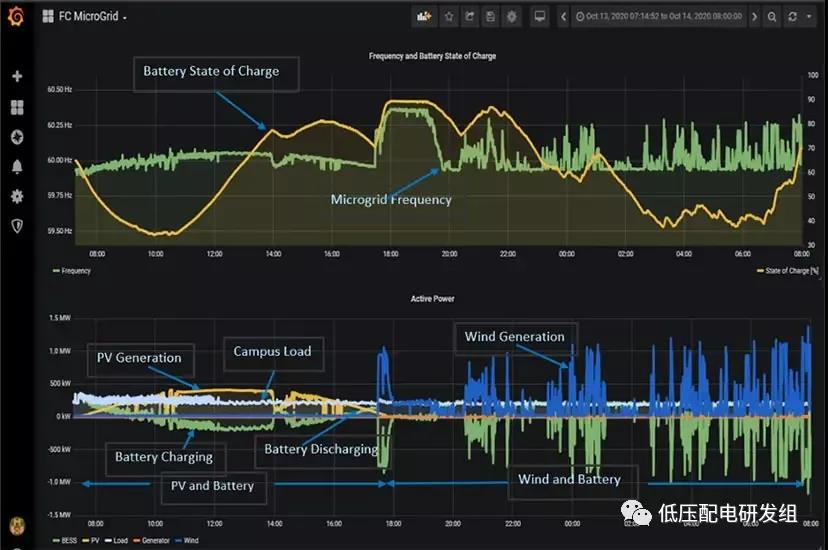
Task: Open the Server Admin shield icon
Action: [16, 227]
